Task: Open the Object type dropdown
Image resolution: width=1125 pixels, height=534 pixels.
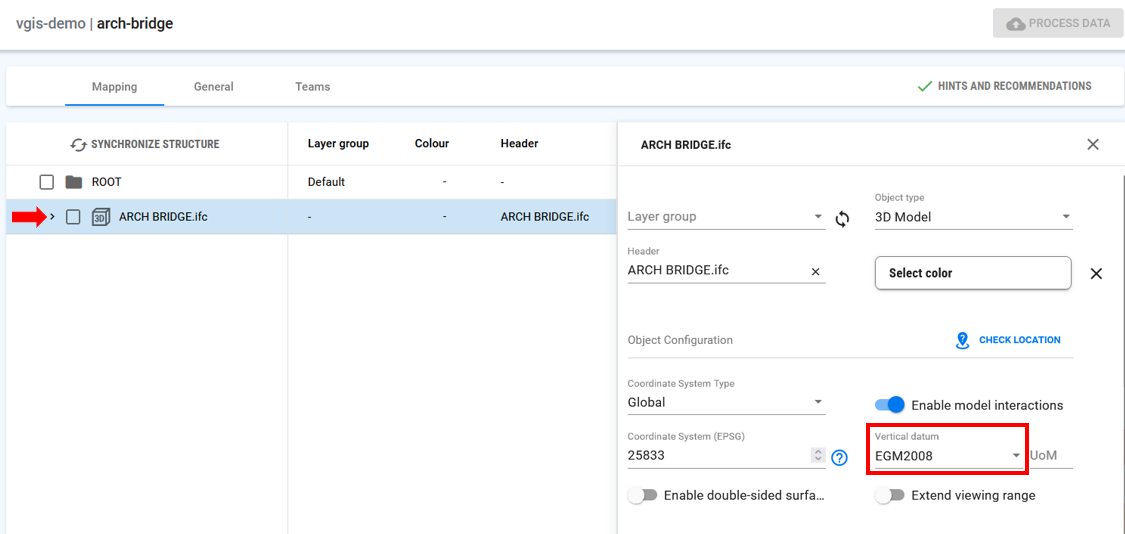Action: [x=974, y=217]
